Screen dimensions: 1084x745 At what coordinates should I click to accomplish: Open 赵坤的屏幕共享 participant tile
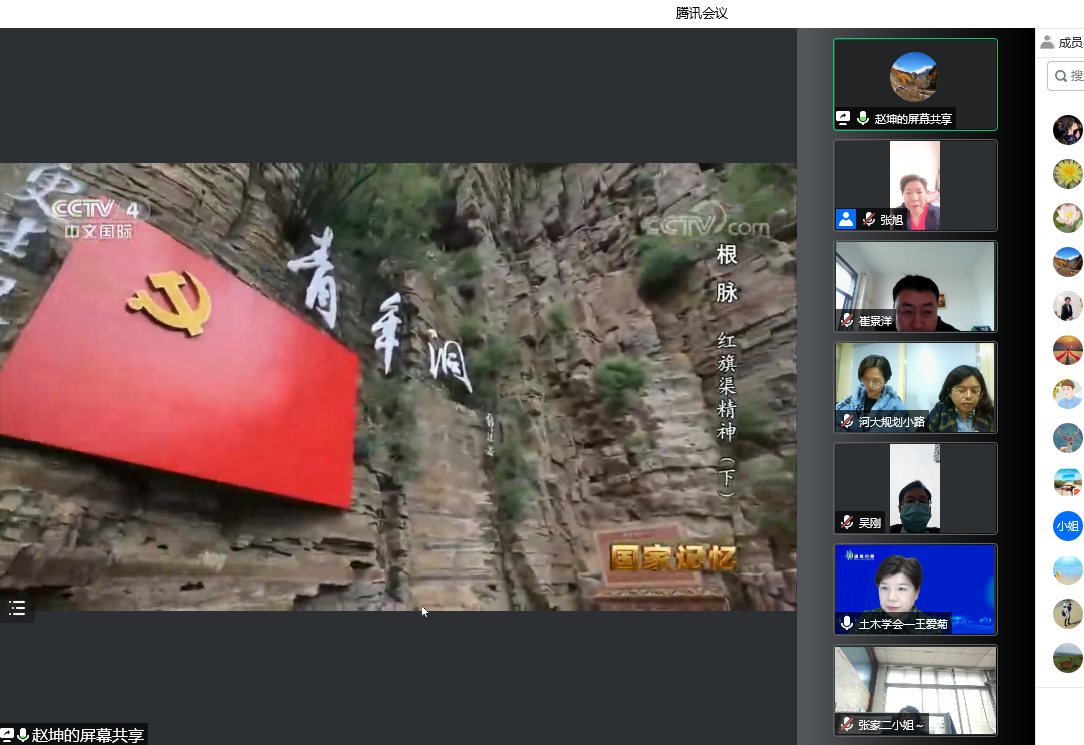coord(915,84)
